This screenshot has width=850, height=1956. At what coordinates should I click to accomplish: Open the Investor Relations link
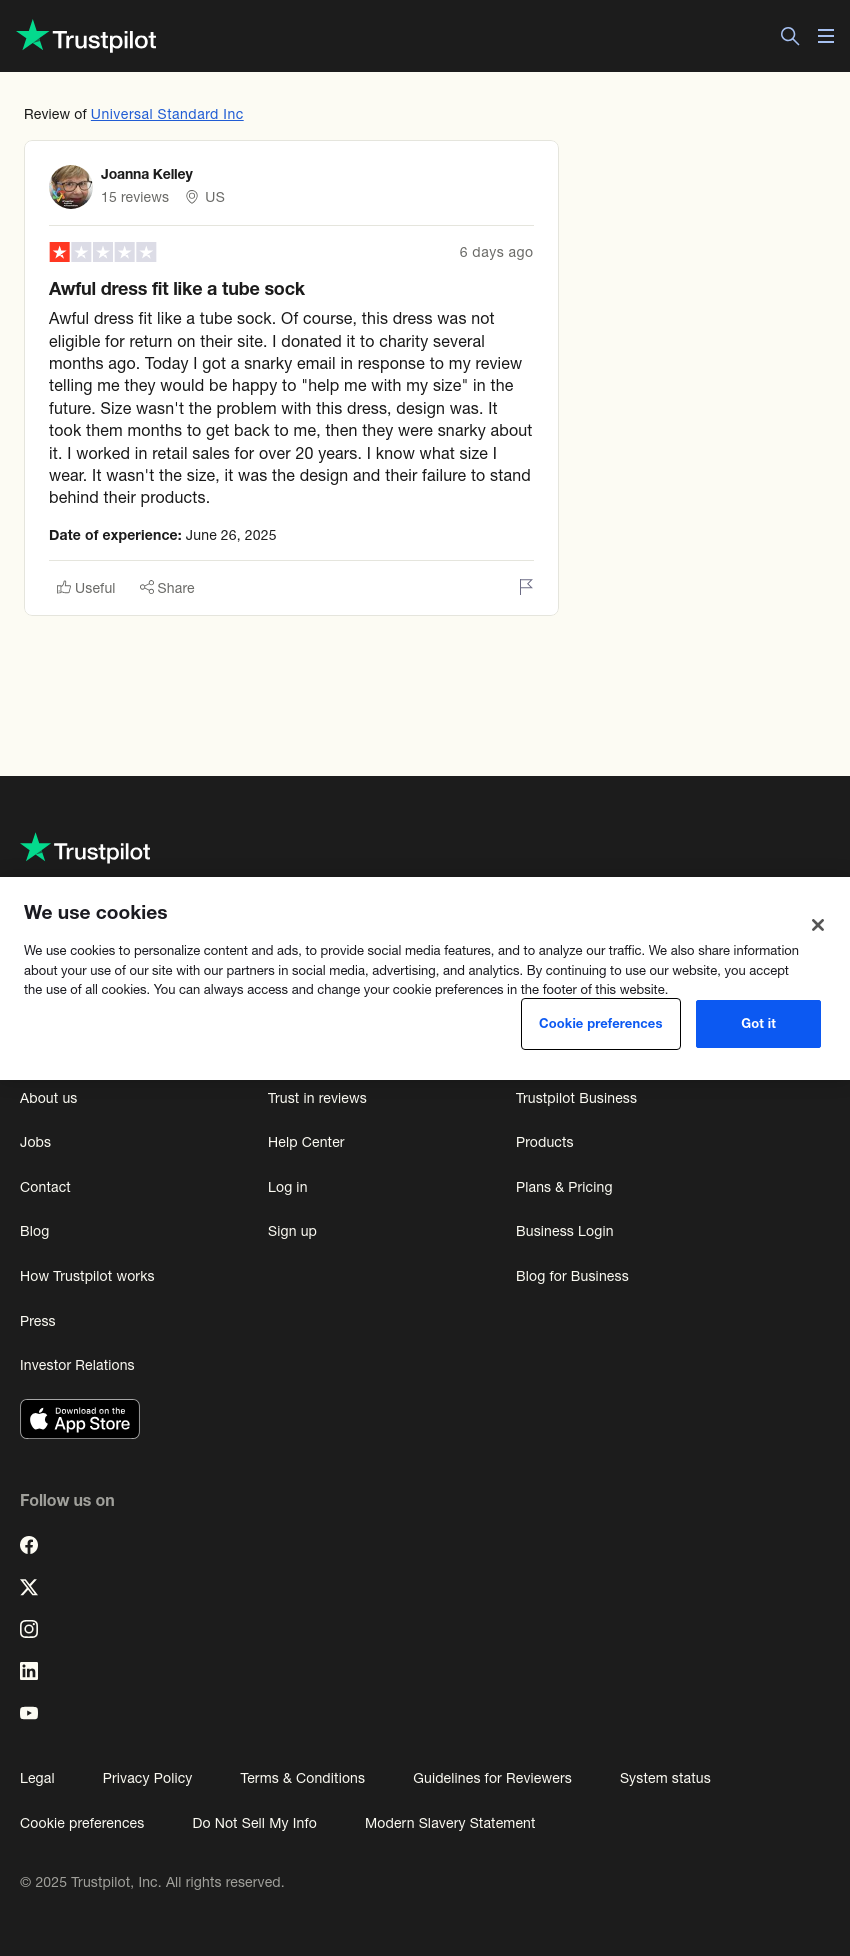point(77,1365)
